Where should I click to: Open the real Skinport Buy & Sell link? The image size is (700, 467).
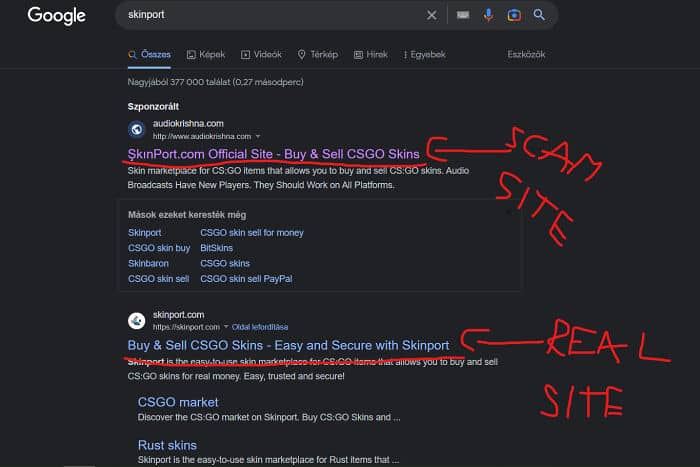[288, 345]
